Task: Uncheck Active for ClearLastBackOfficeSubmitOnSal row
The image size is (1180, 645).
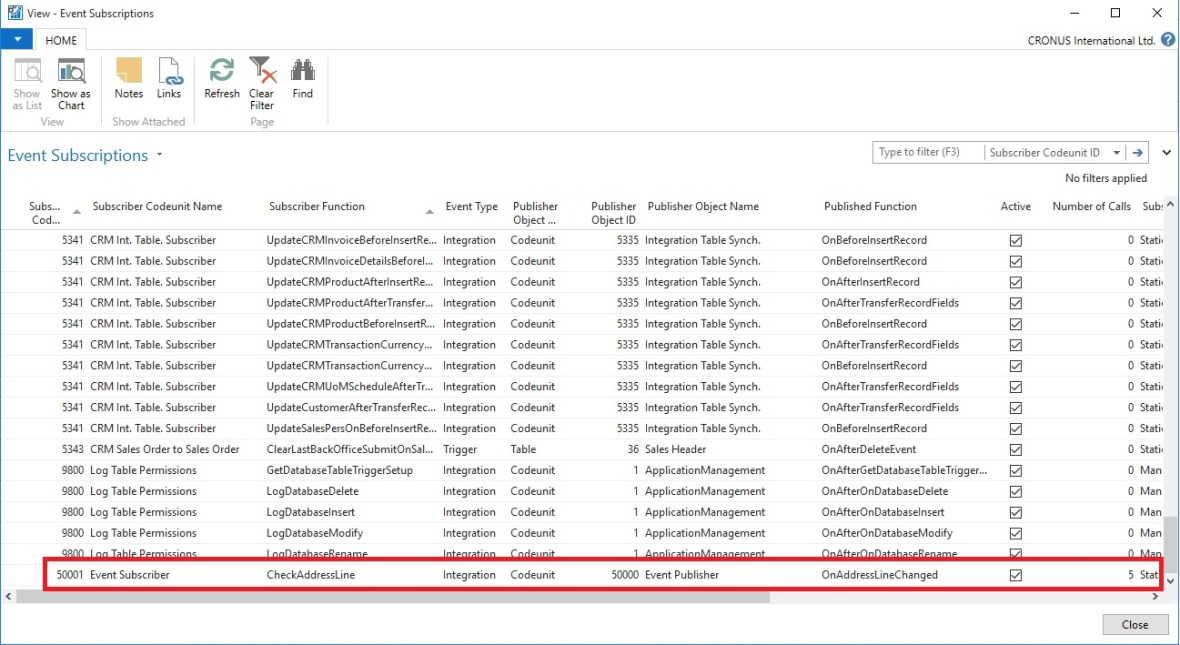Action: [x=1016, y=449]
